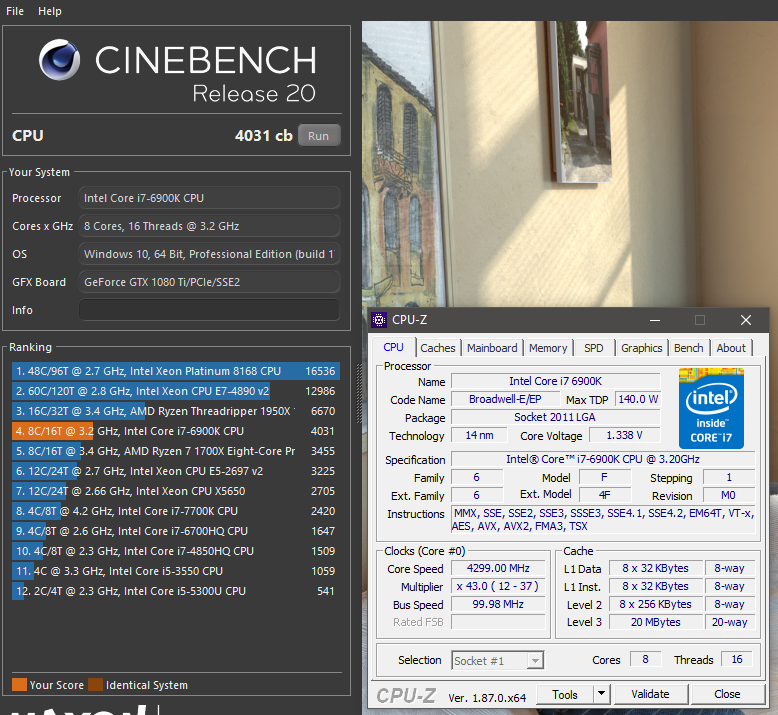The image size is (778, 715).
Task: Switch to the Graphics tab in CPU-Z
Action: tap(642, 348)
